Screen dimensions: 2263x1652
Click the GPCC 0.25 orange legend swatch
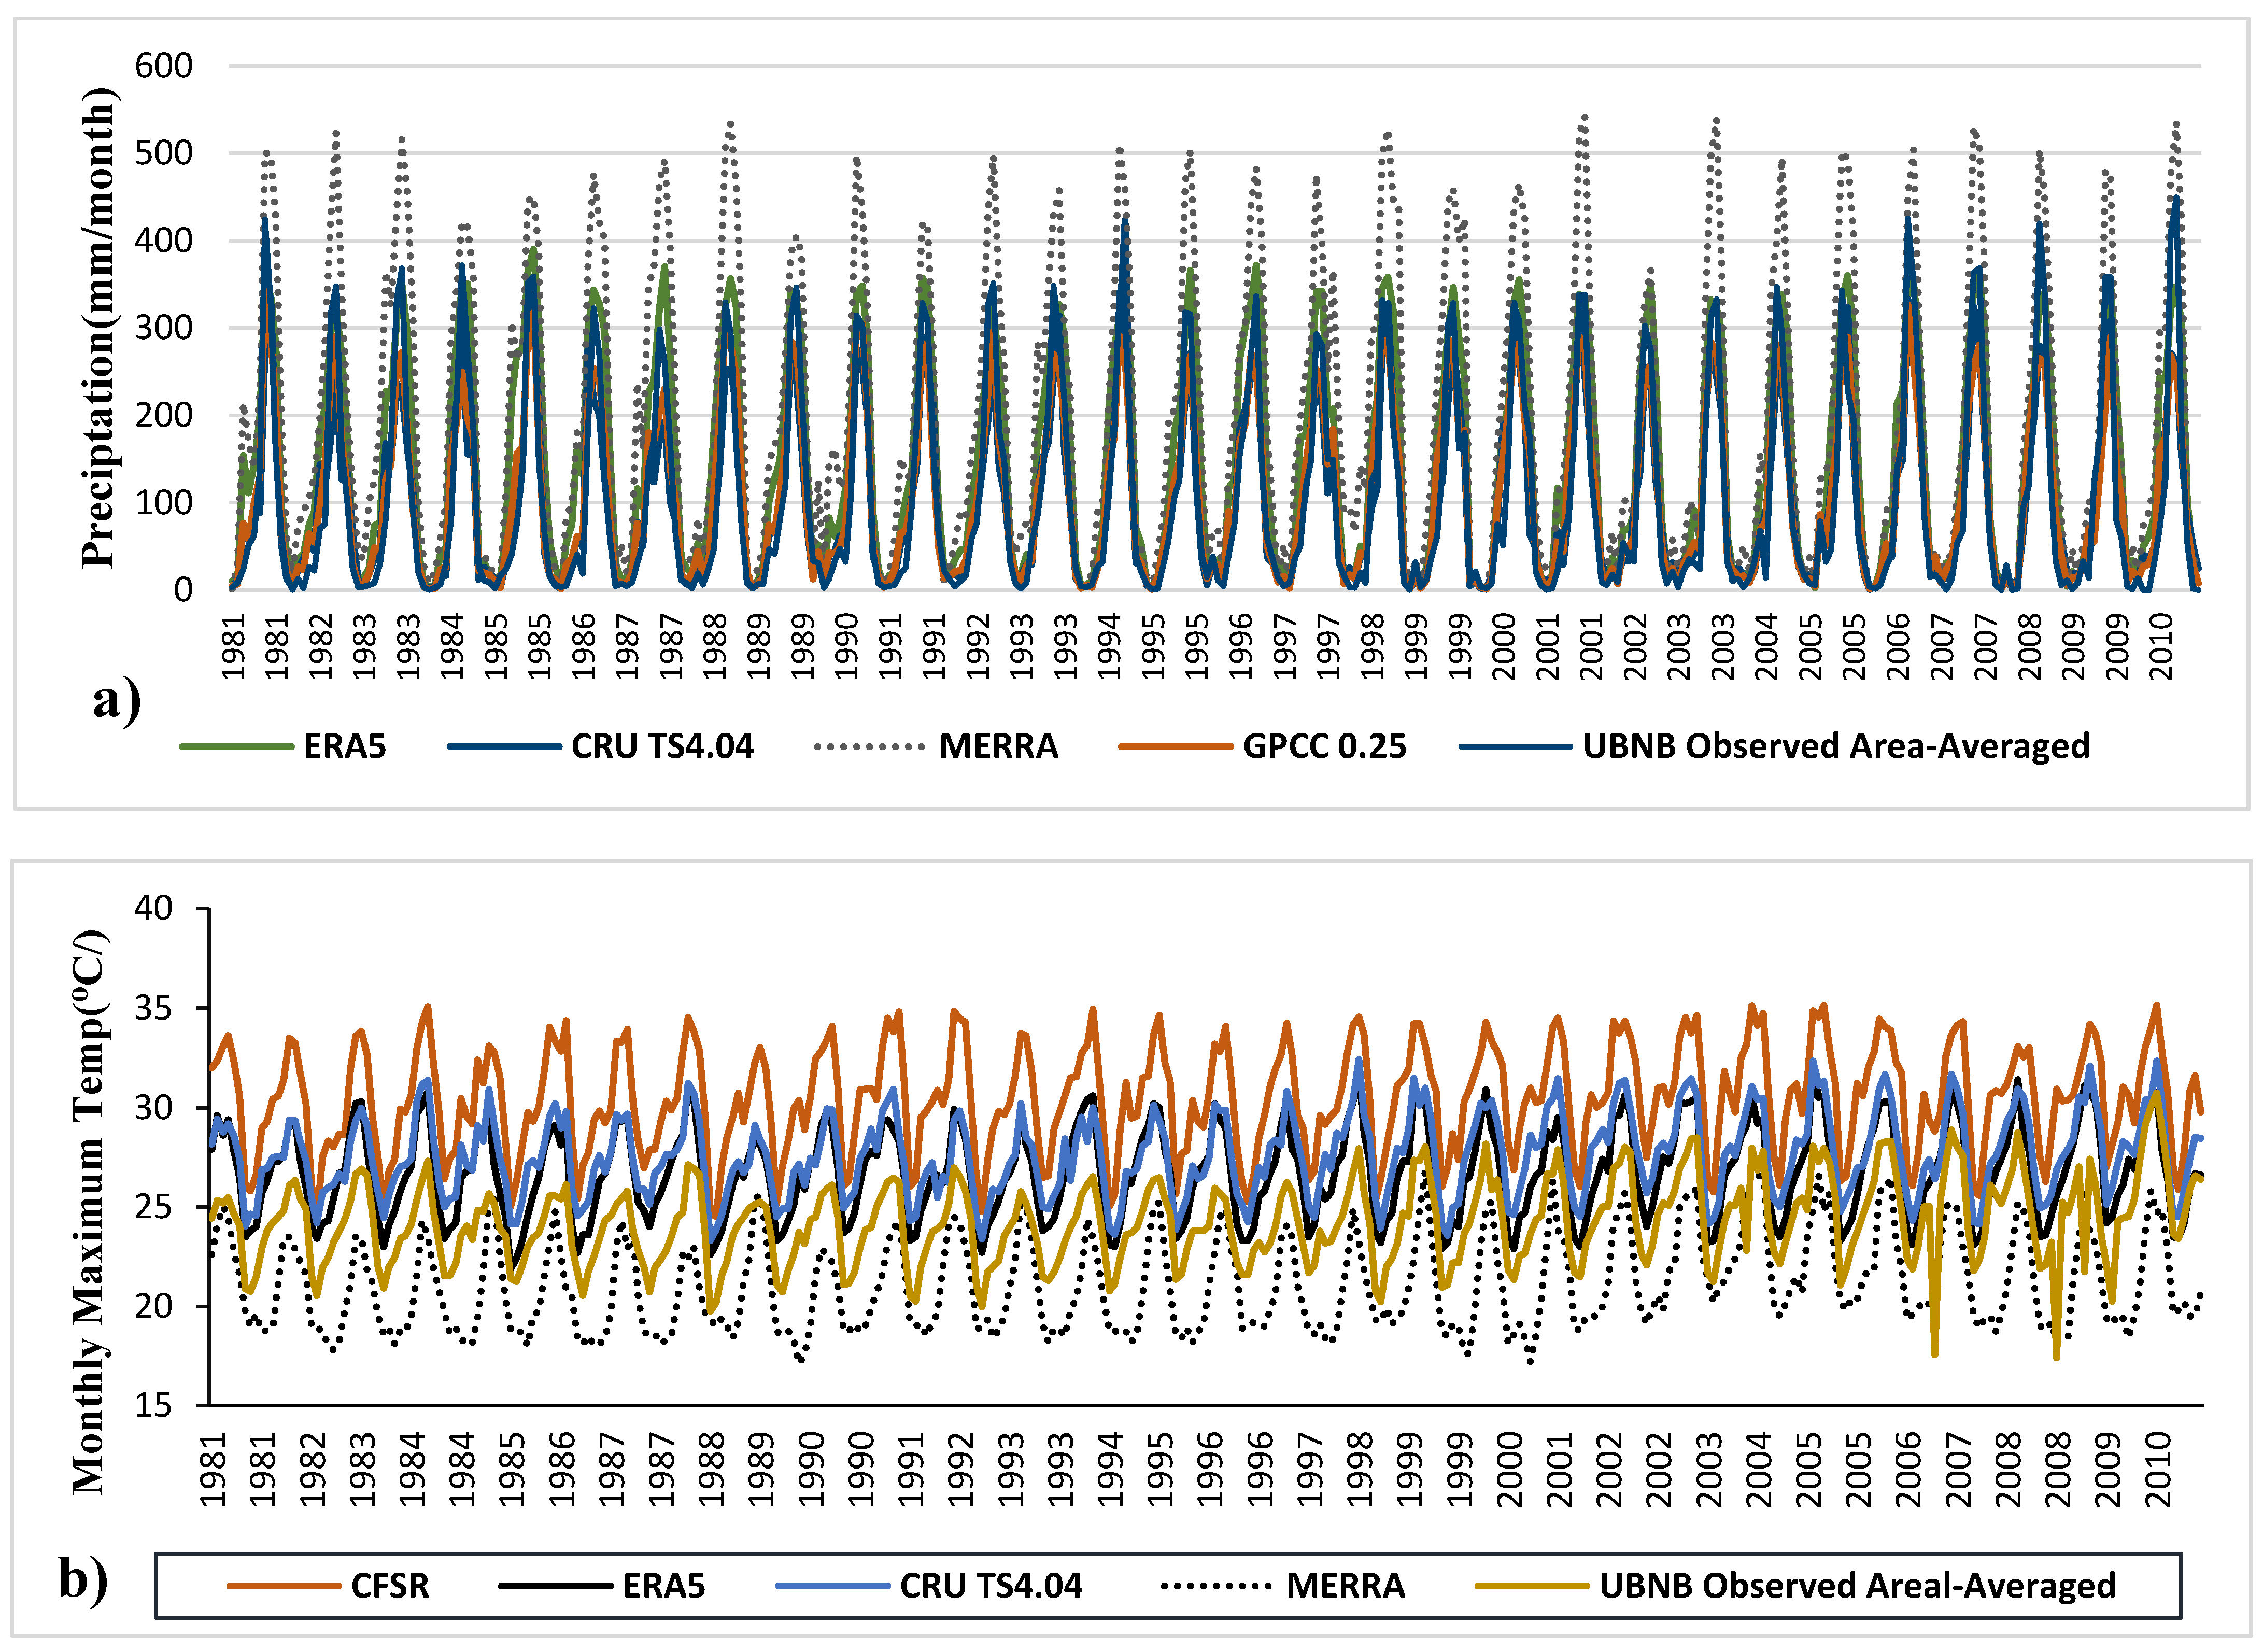(x=1175, y=746)
